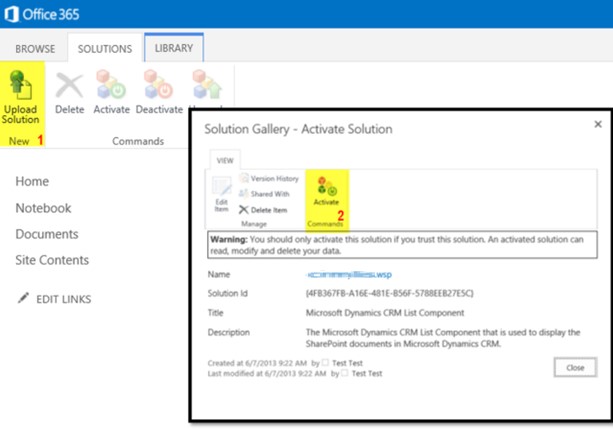This screenshot has height=430, width=613.
Task: Click the Office 365 logo
Action: 41,14
